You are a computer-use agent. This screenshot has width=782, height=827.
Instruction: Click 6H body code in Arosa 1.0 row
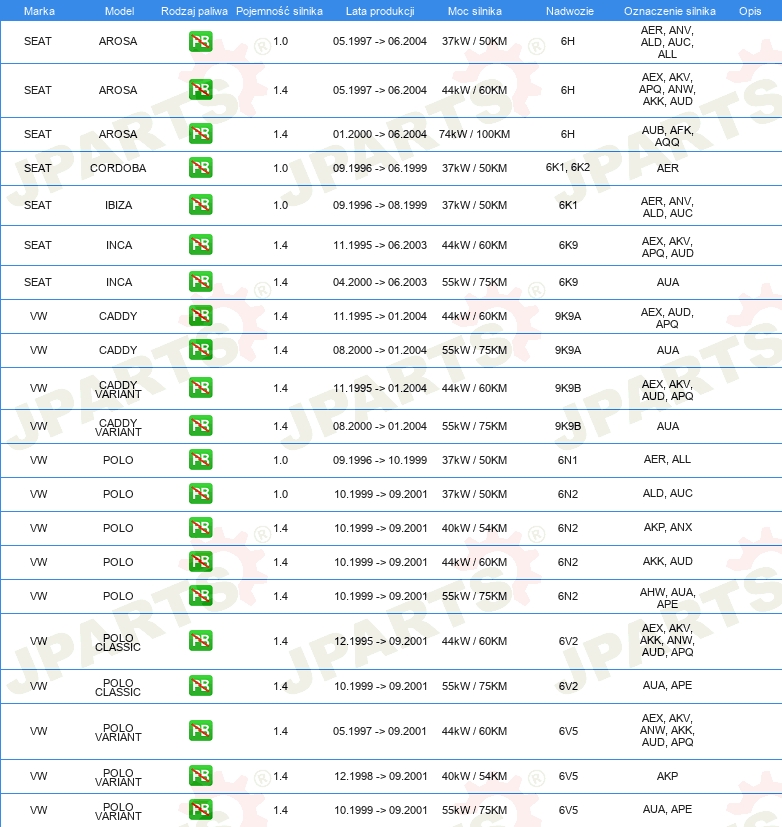568,41
